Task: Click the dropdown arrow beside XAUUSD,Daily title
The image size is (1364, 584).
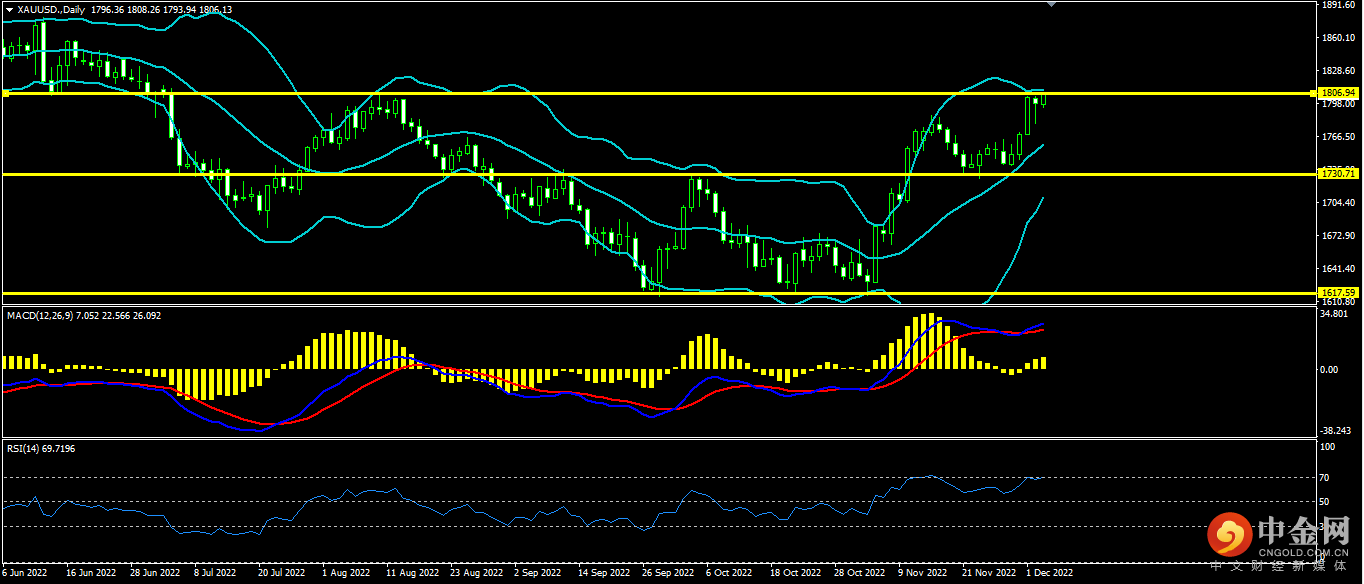Action: [9, 9]
